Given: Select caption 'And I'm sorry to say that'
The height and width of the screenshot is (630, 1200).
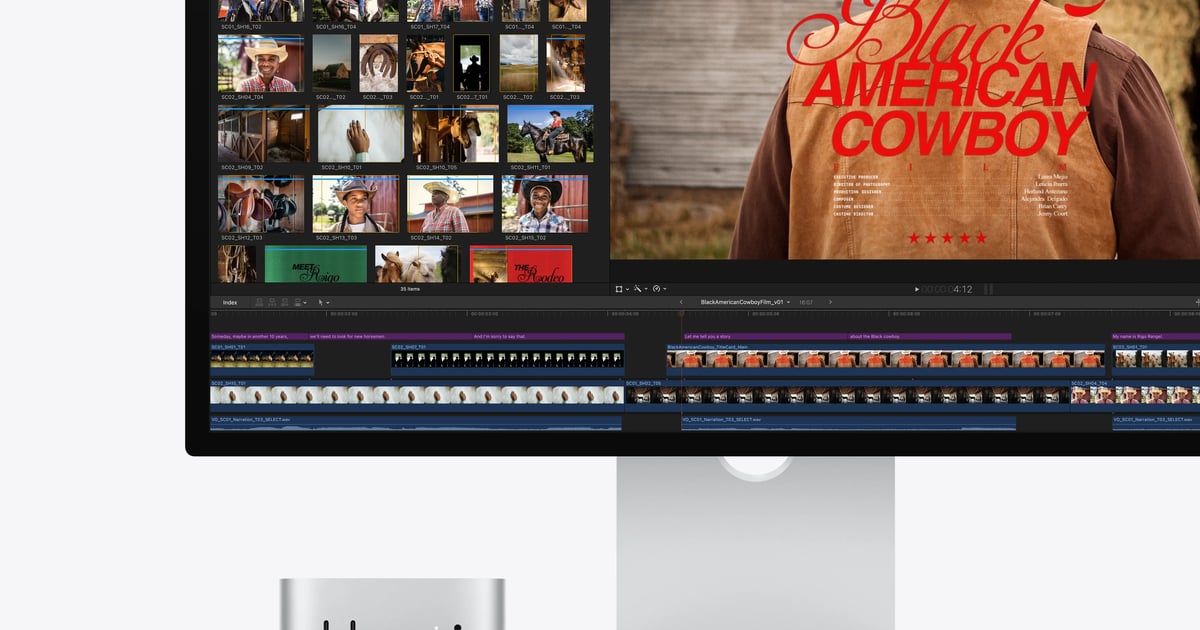Looking at the screenshot, I should (548, 337).
